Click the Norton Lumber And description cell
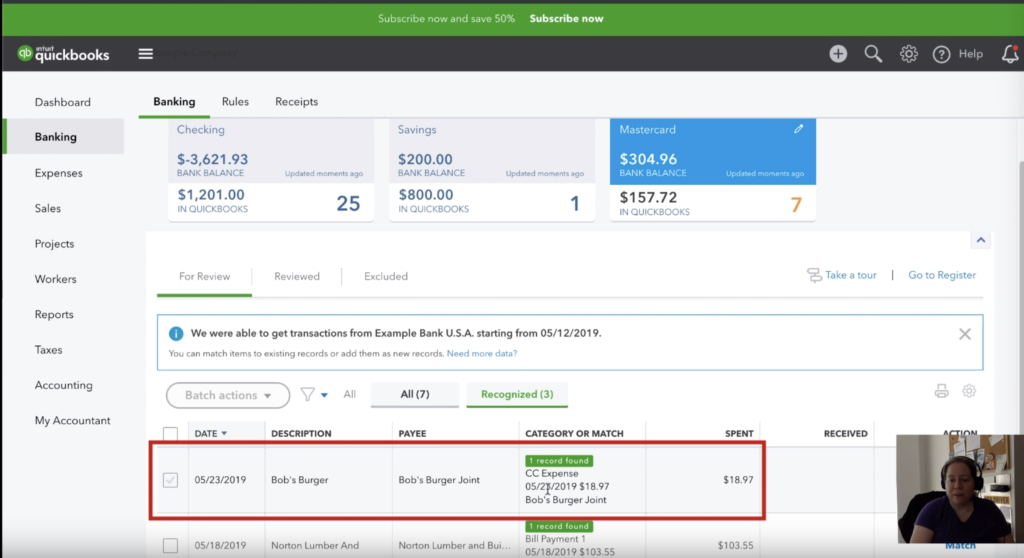1024x558 pixels. tap(315, 546)
